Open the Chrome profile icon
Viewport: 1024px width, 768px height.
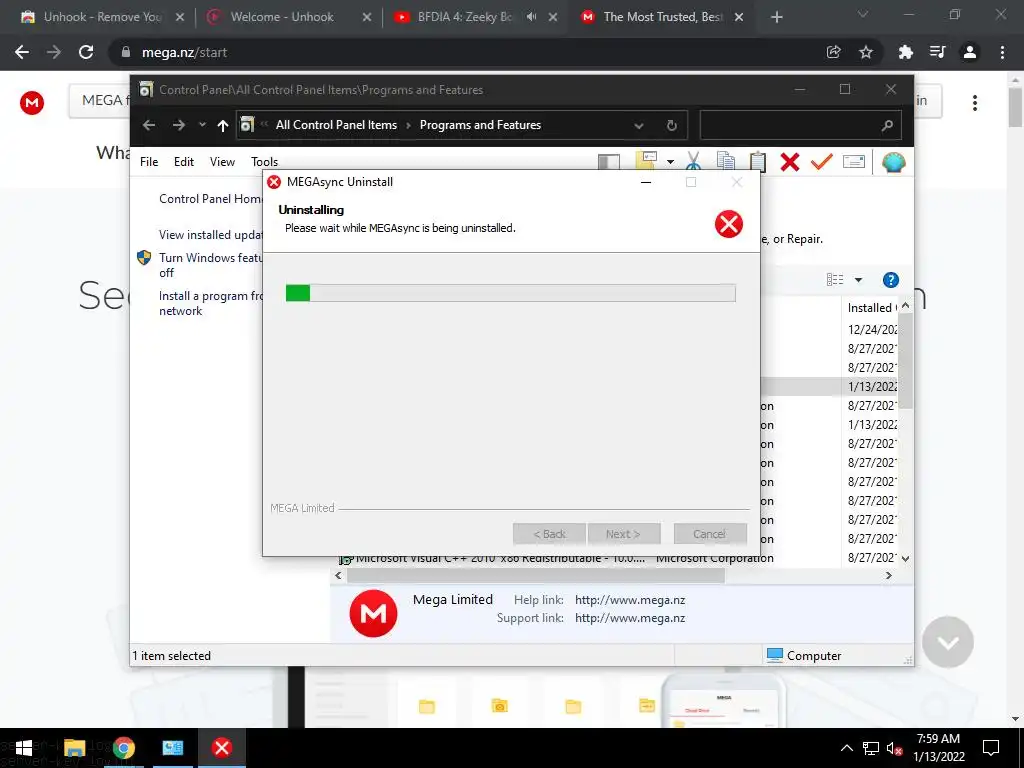[x=970, y=52]
